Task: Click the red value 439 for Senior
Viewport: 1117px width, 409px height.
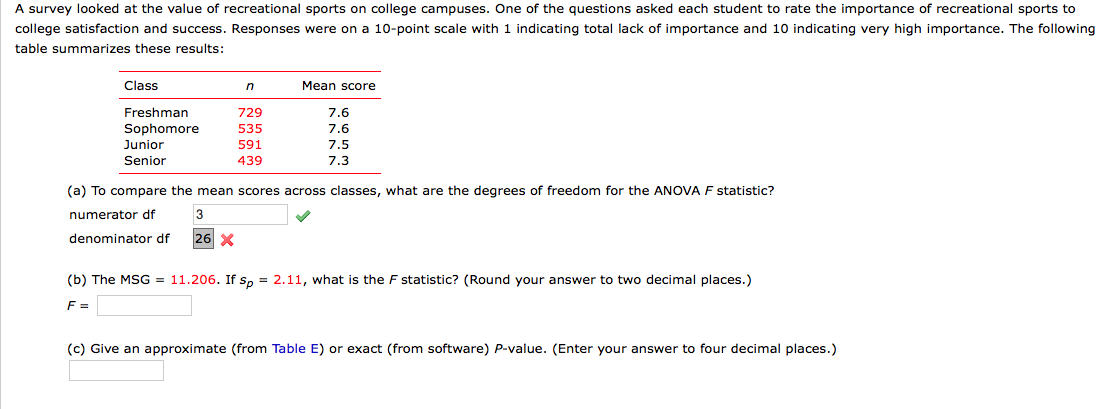Action: coord(250,161)
